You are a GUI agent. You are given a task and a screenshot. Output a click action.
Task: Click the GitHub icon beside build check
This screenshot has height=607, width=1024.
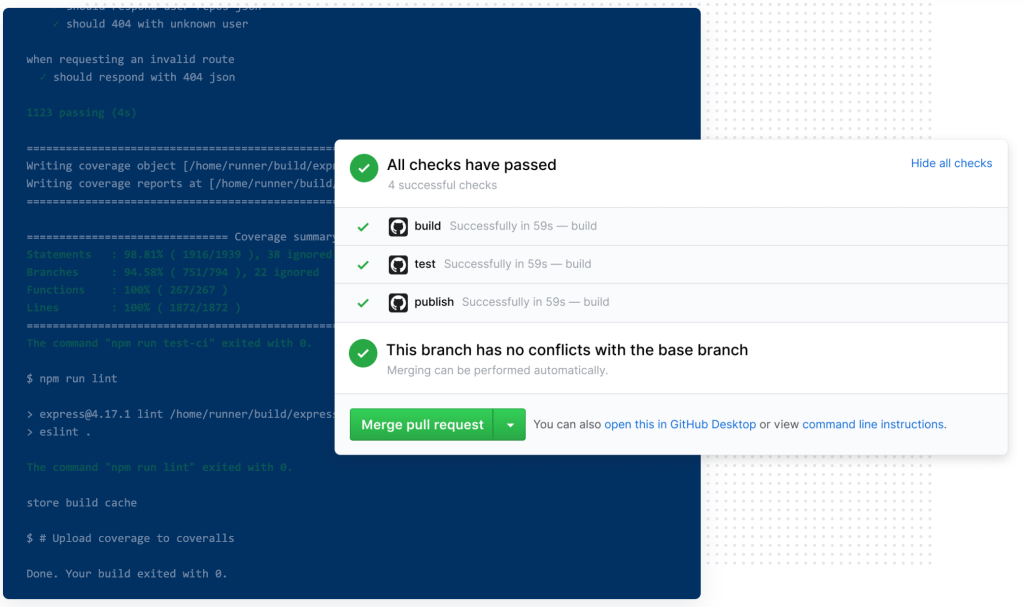(x=398, y=227)
